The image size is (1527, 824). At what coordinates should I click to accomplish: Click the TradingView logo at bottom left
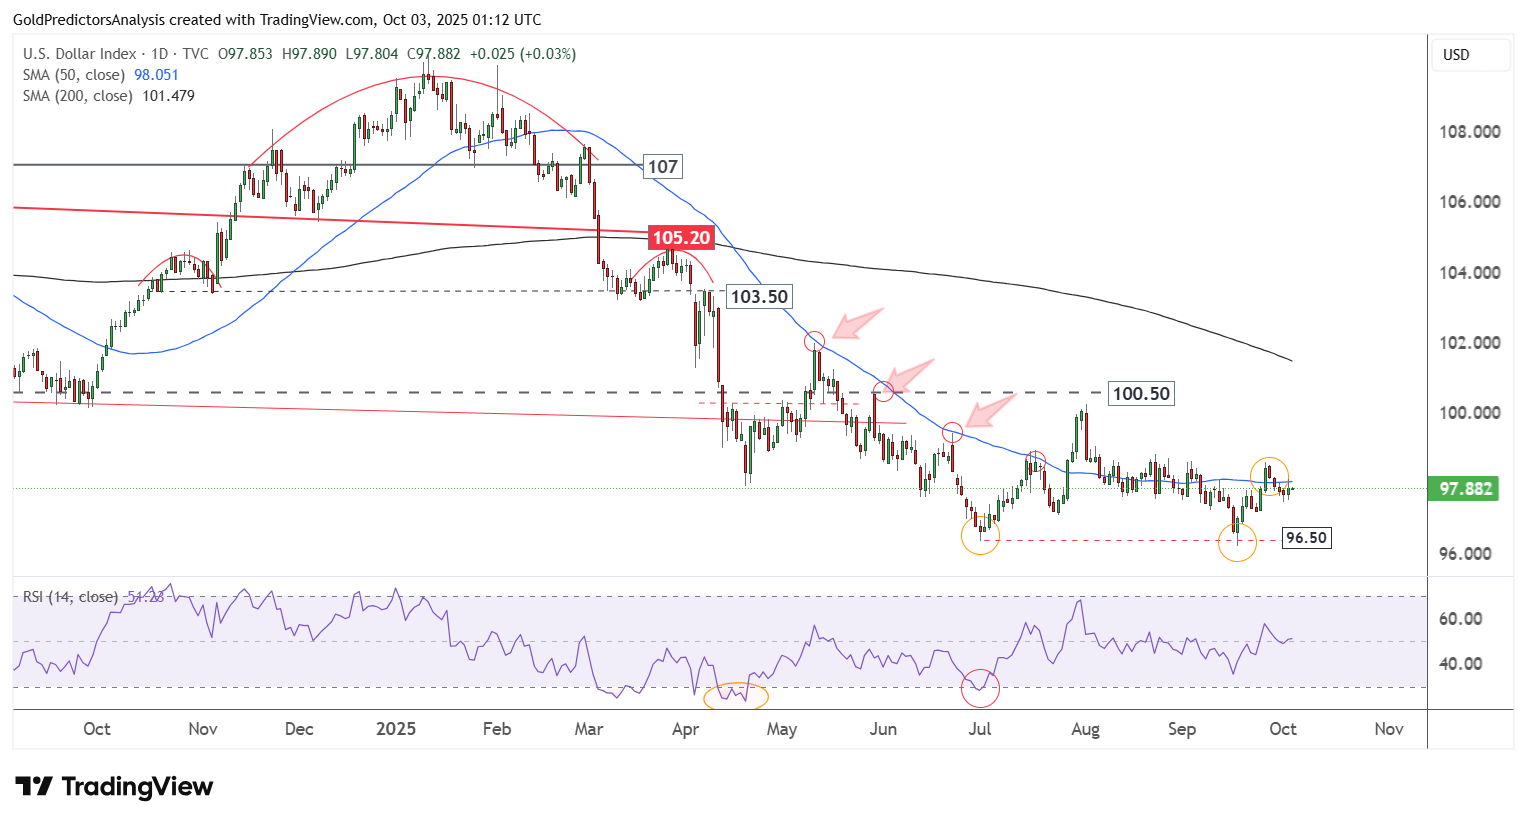[114, 787]
